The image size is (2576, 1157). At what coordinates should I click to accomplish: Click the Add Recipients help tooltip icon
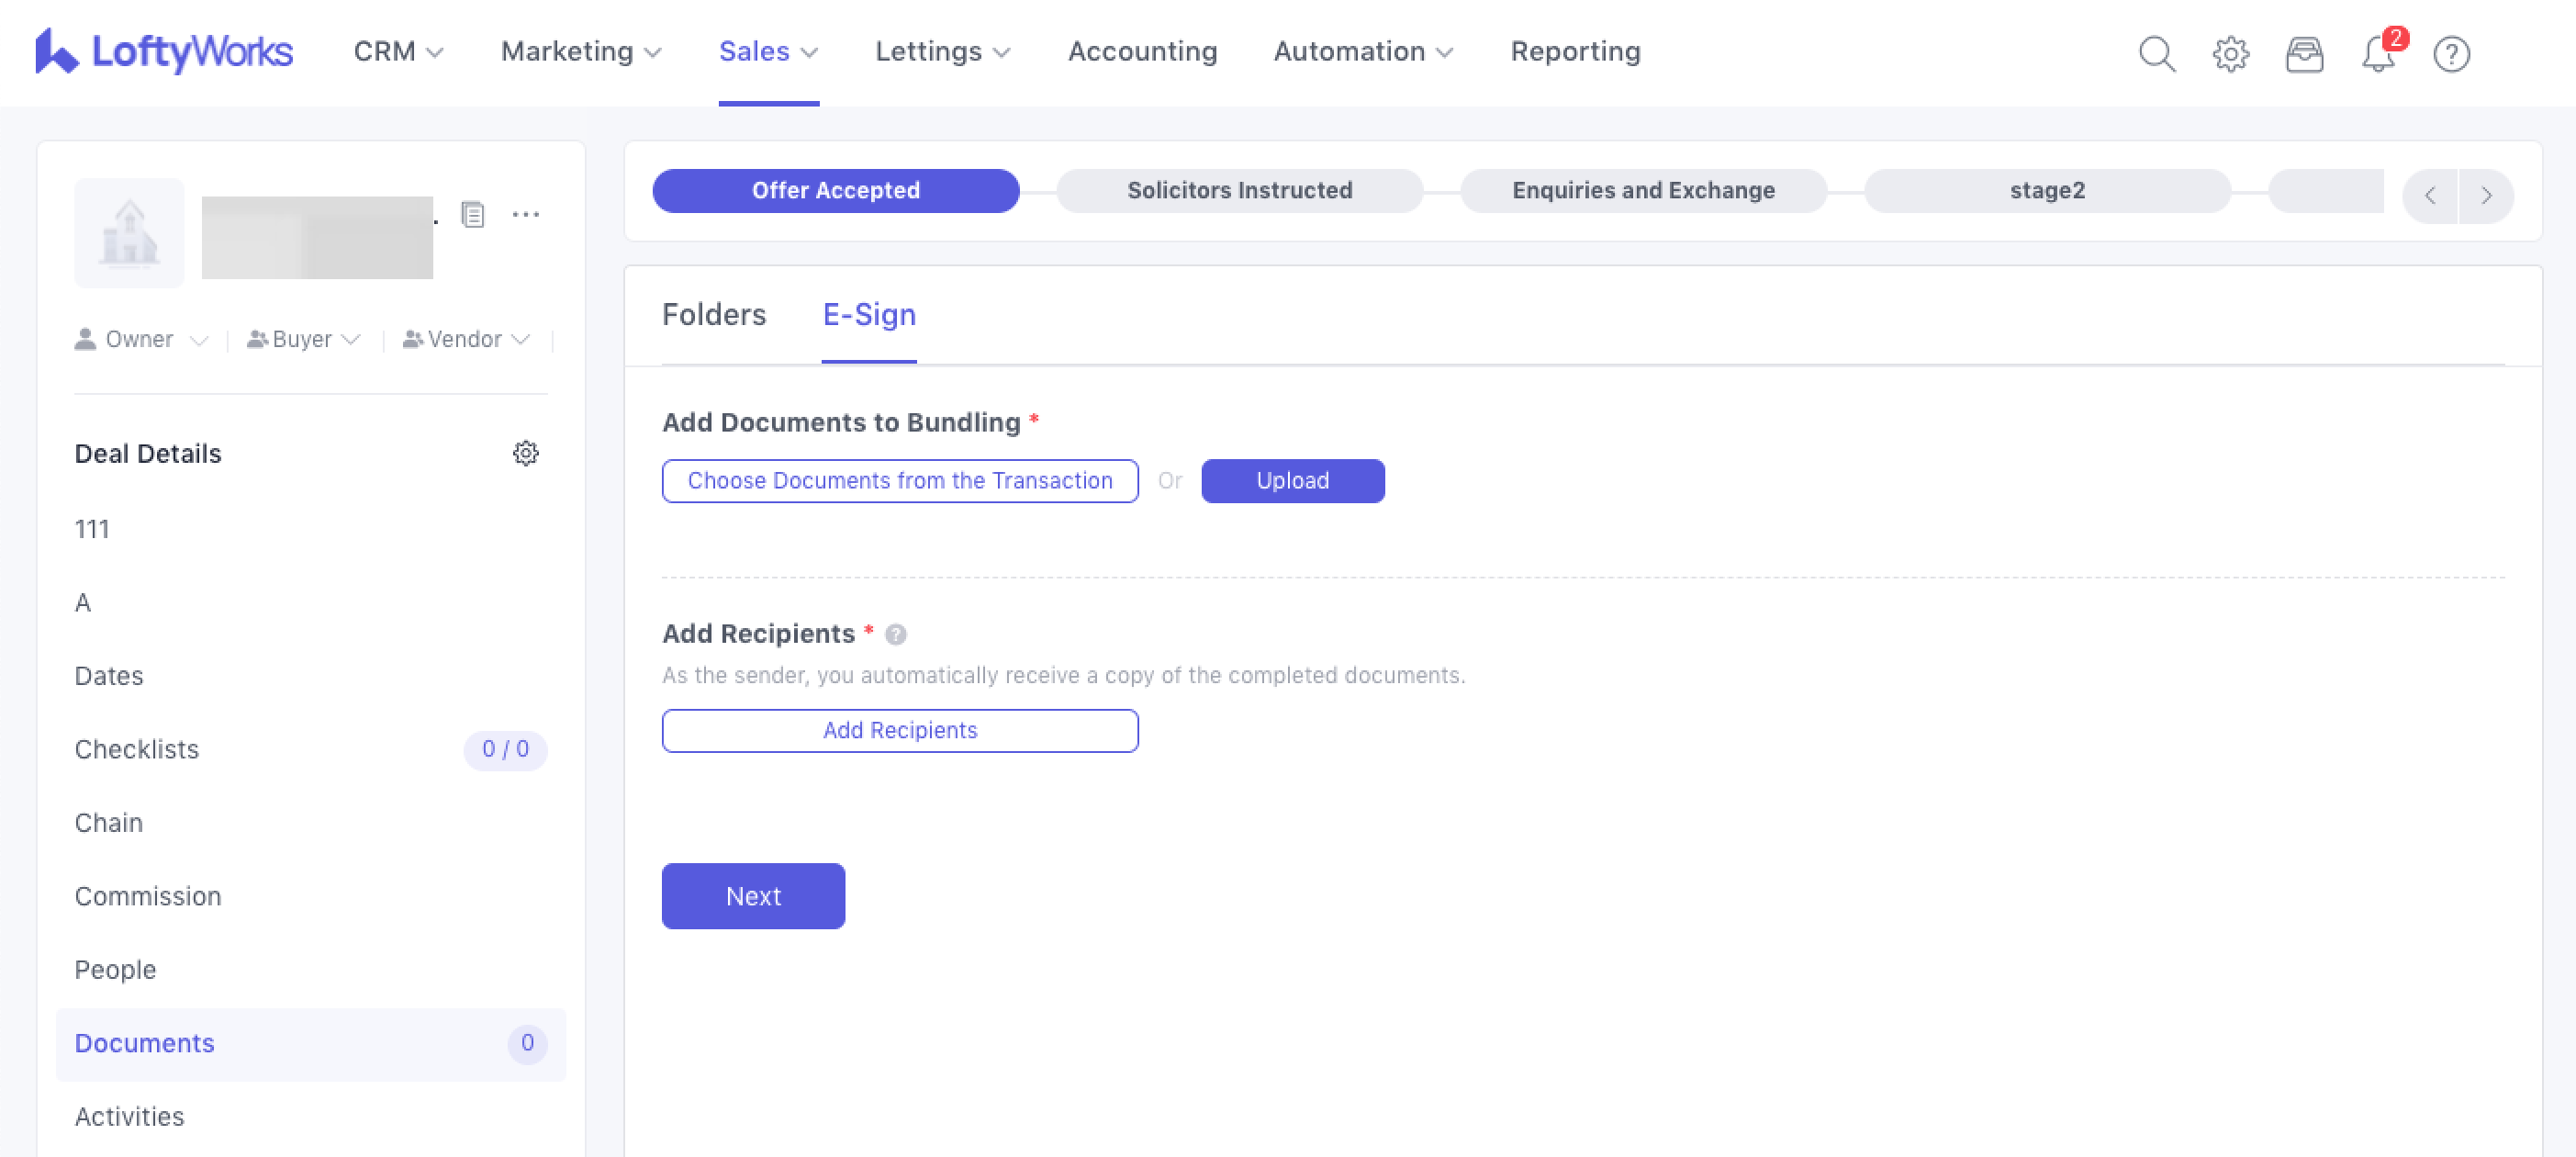click(x=896, y=634)
